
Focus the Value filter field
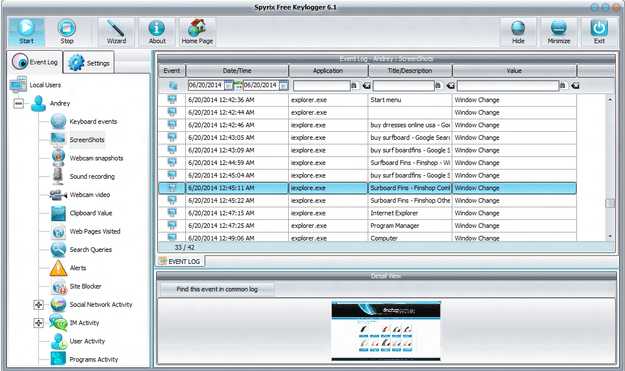[508, 86]
